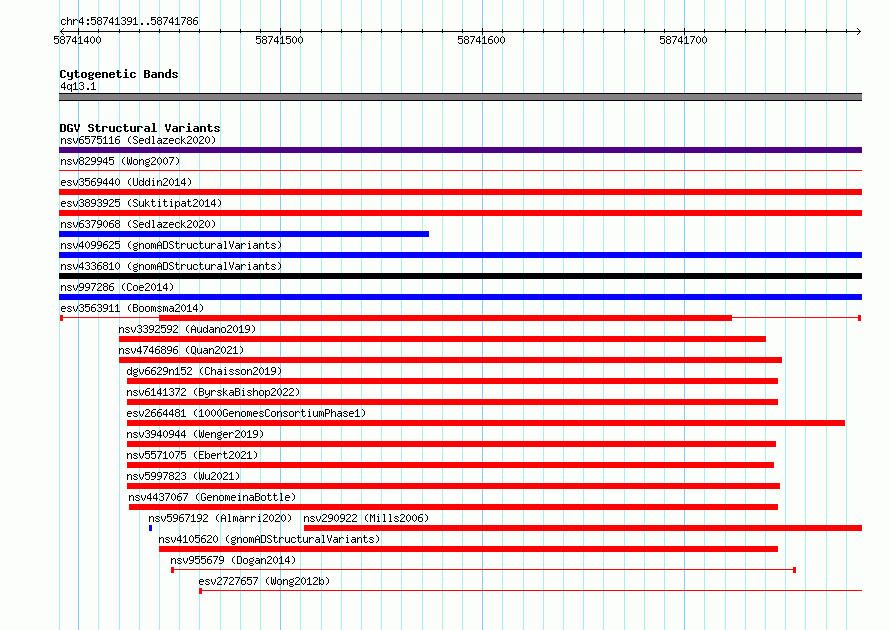The image size is (890, 630).
Task: Click the thin red esv2727657 line
Action: coord(531,591)
